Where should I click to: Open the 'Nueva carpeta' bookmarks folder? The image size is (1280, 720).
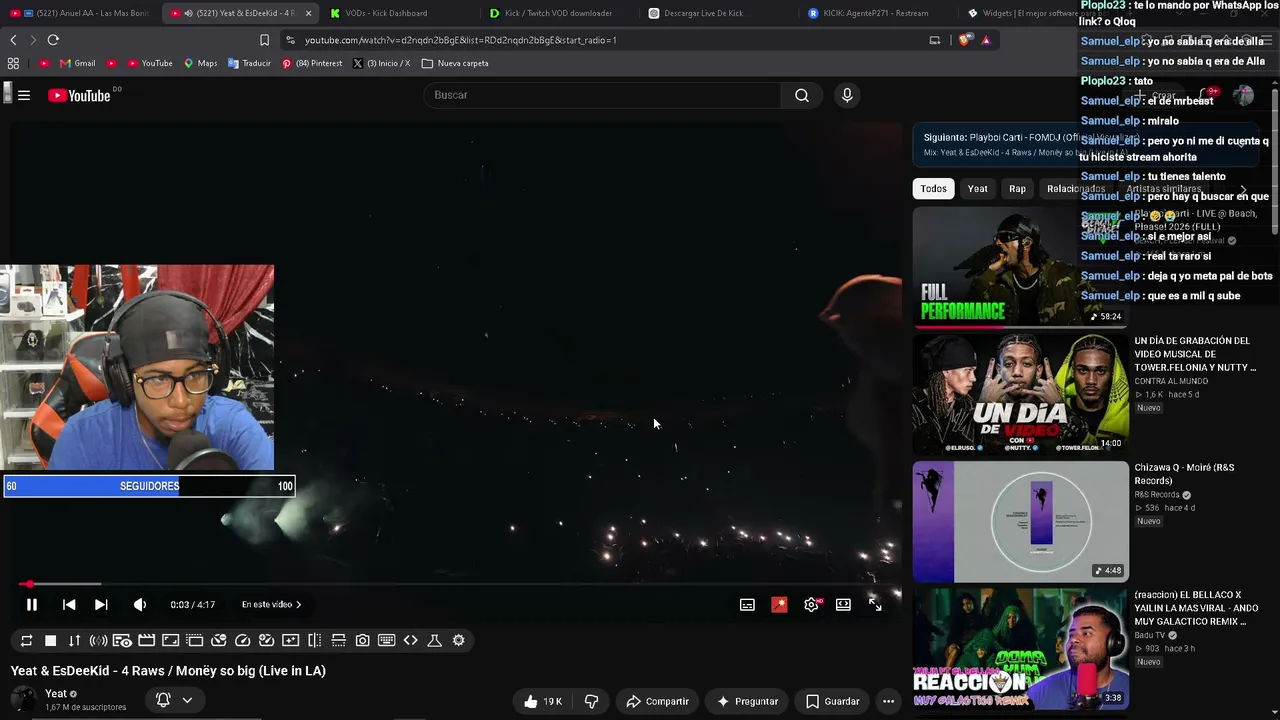tap(455, 63)
